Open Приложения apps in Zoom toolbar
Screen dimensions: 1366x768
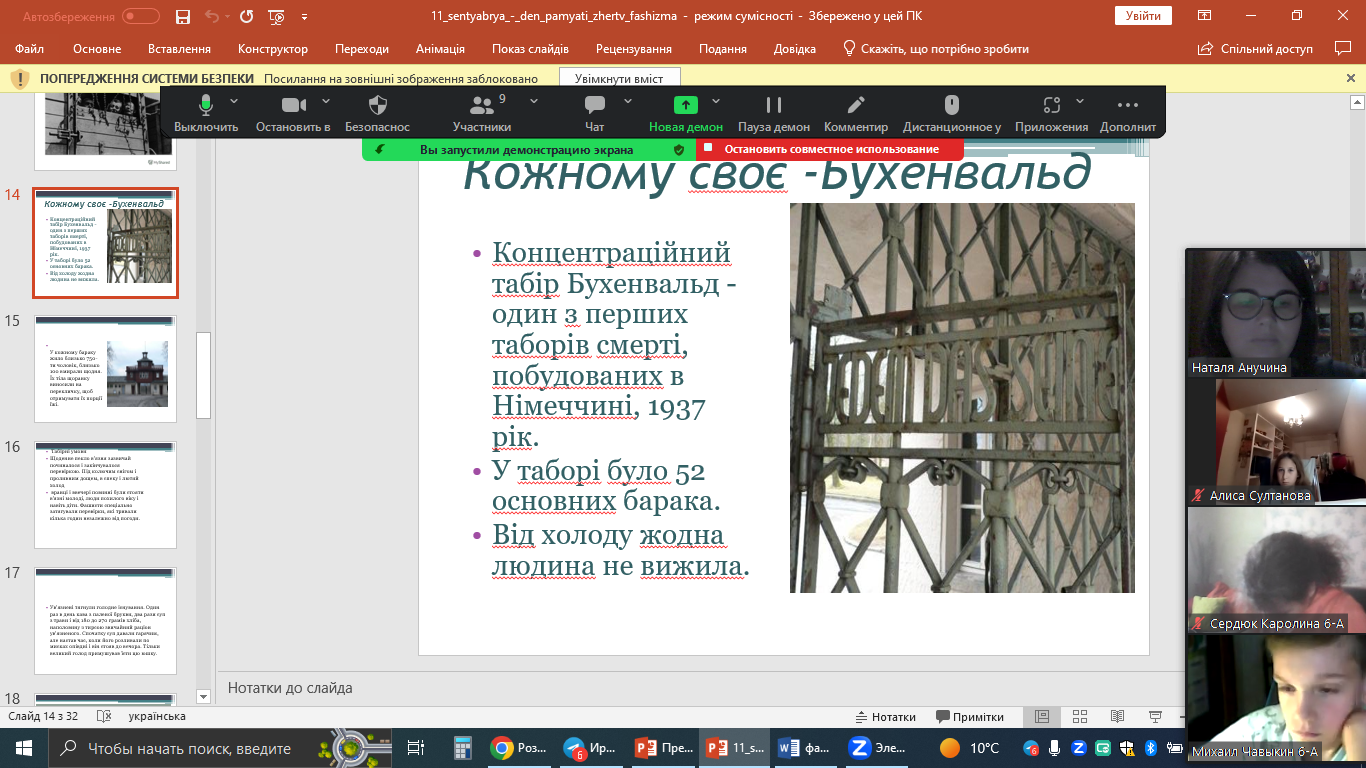1051,113
